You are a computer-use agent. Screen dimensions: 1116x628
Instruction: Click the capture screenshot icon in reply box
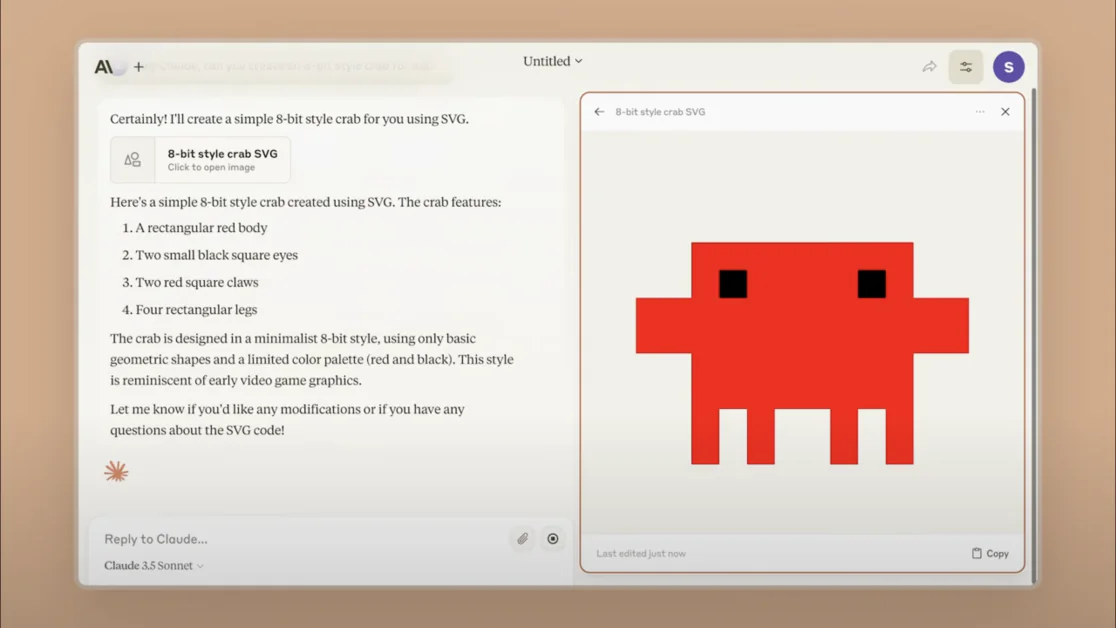click(x=553, y=539)
